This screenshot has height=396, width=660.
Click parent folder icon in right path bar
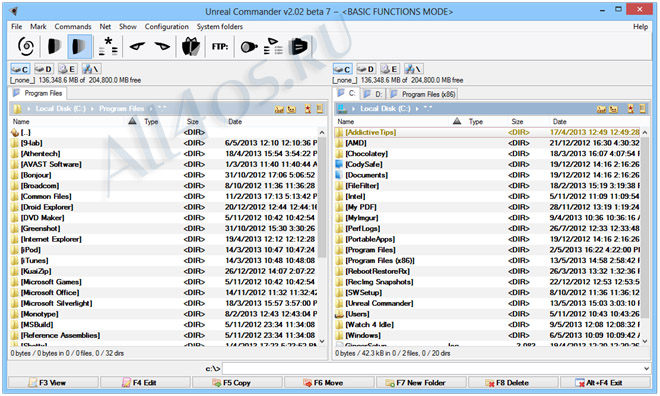click(x=614, y=109)
